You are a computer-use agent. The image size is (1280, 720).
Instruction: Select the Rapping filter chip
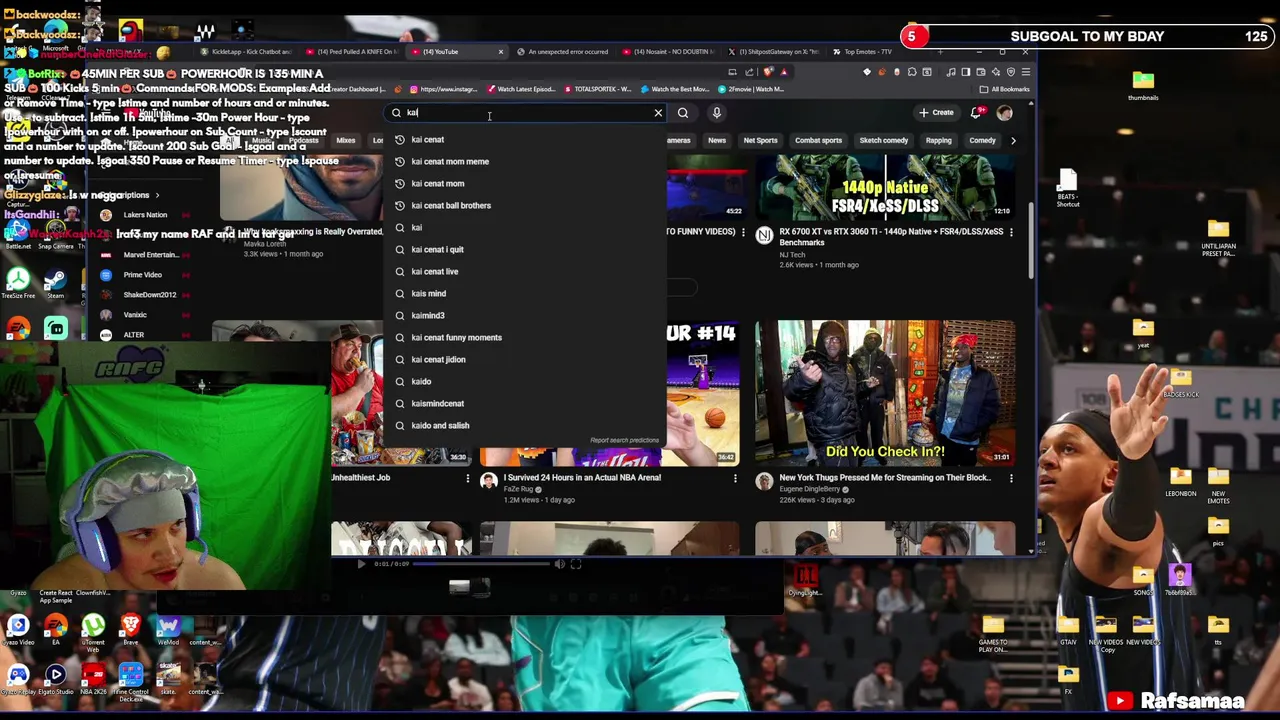[x=938, y=140]
